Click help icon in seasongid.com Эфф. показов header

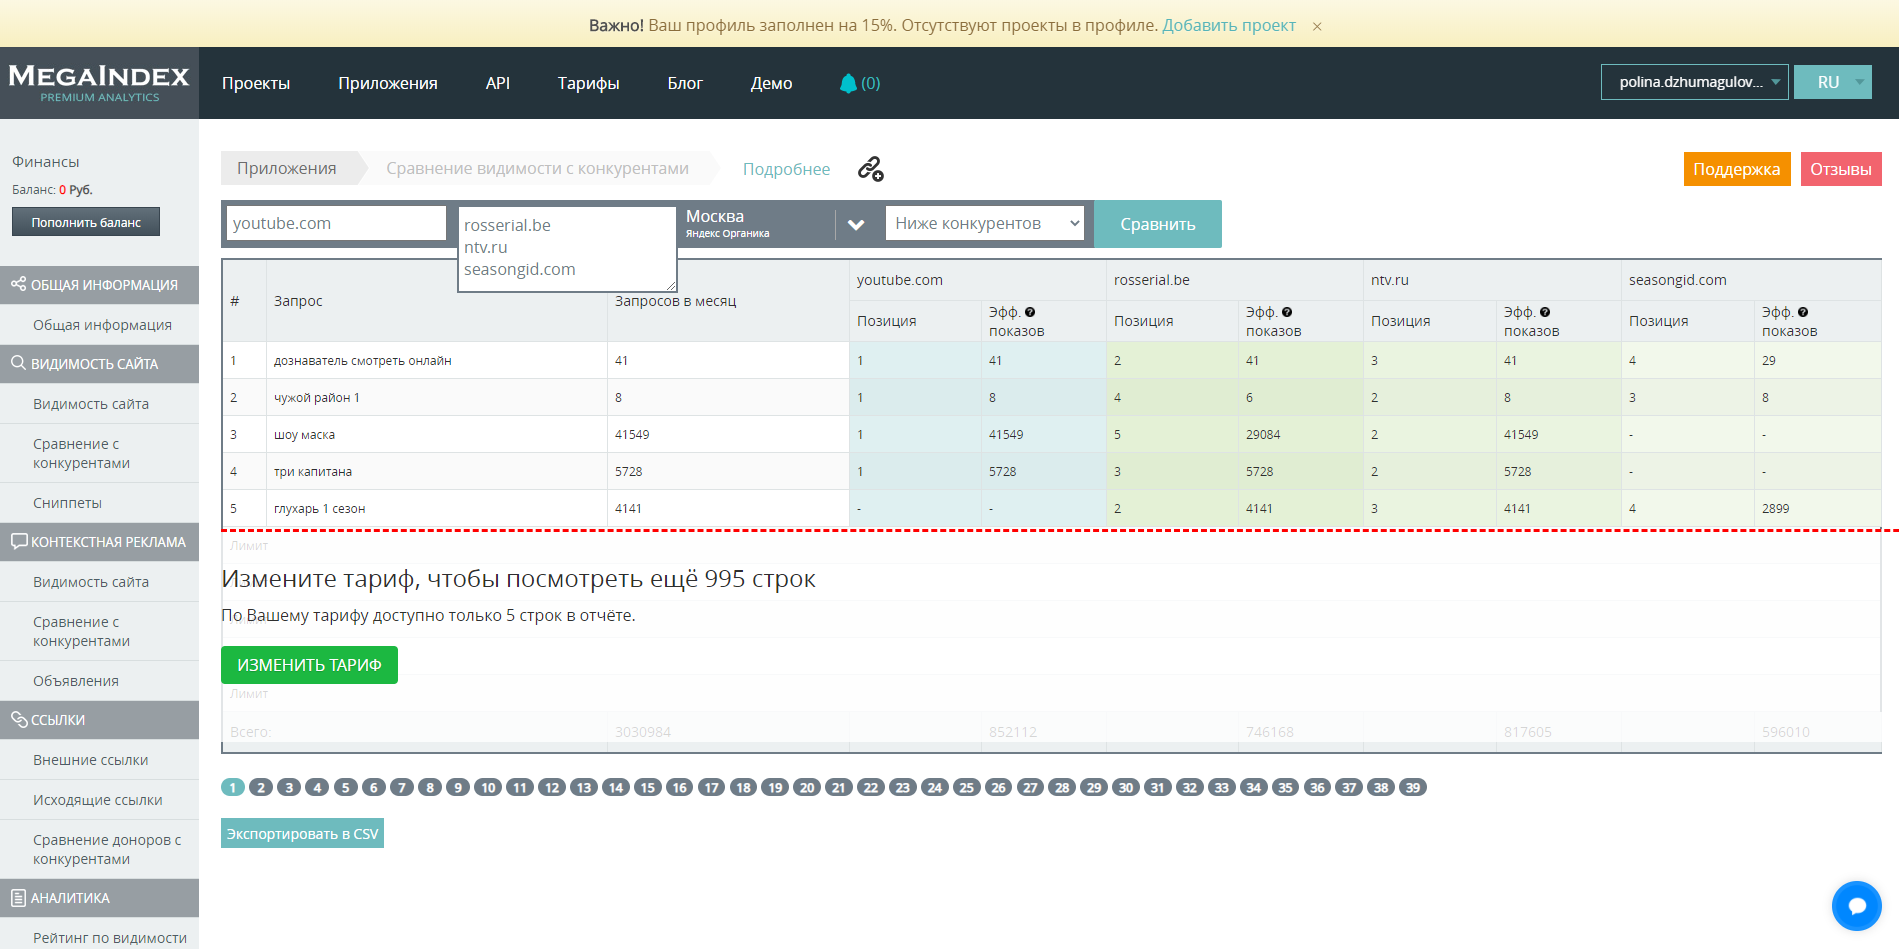(1803, 312)
